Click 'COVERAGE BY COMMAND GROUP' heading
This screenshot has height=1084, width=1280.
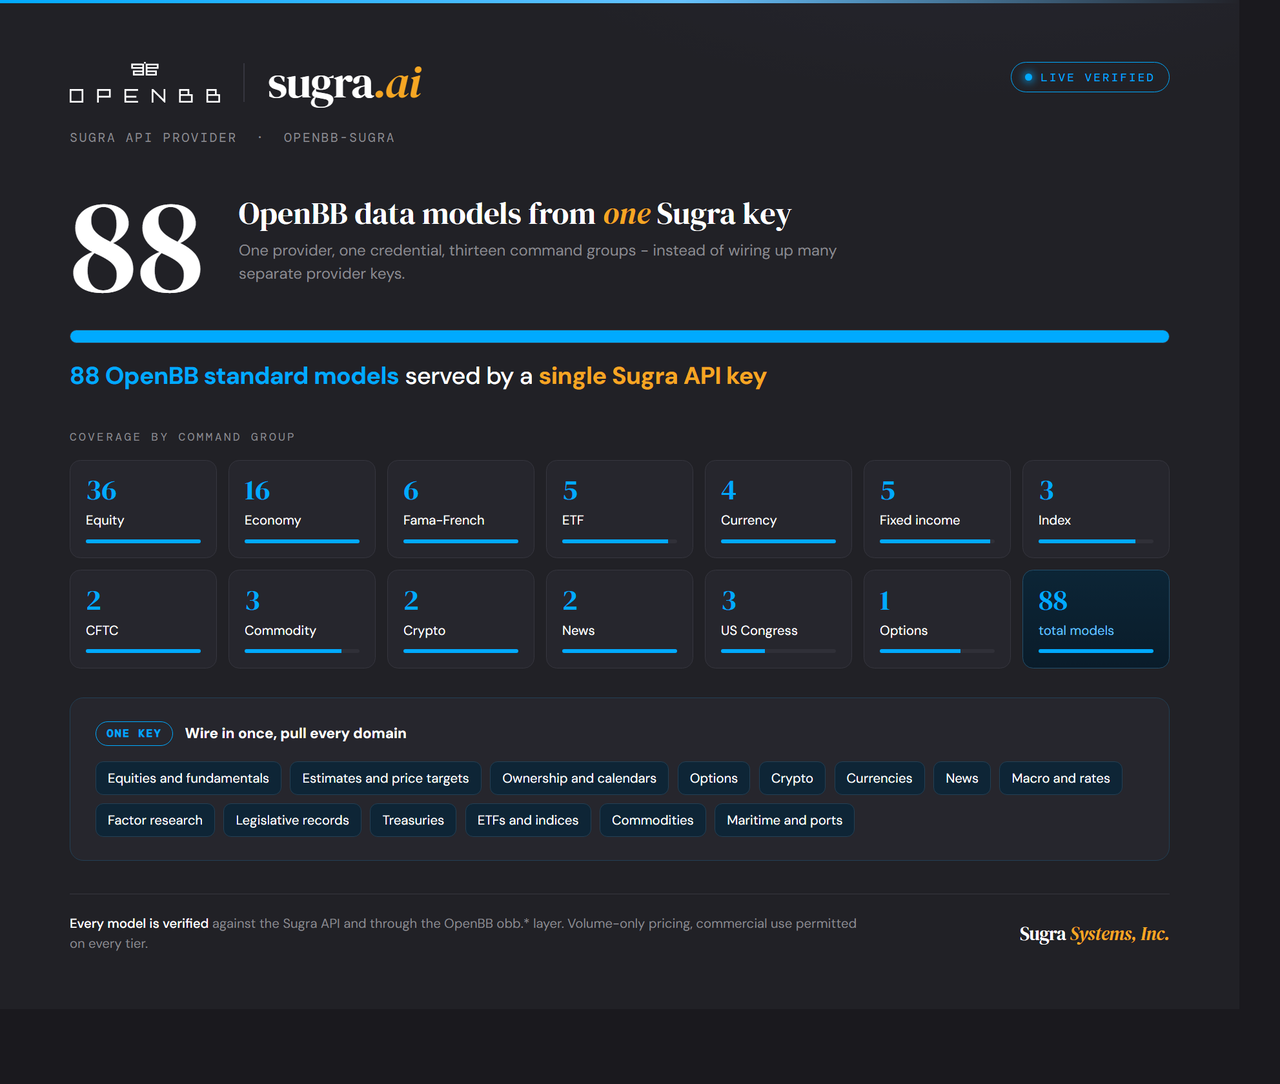tap(182, 437)
